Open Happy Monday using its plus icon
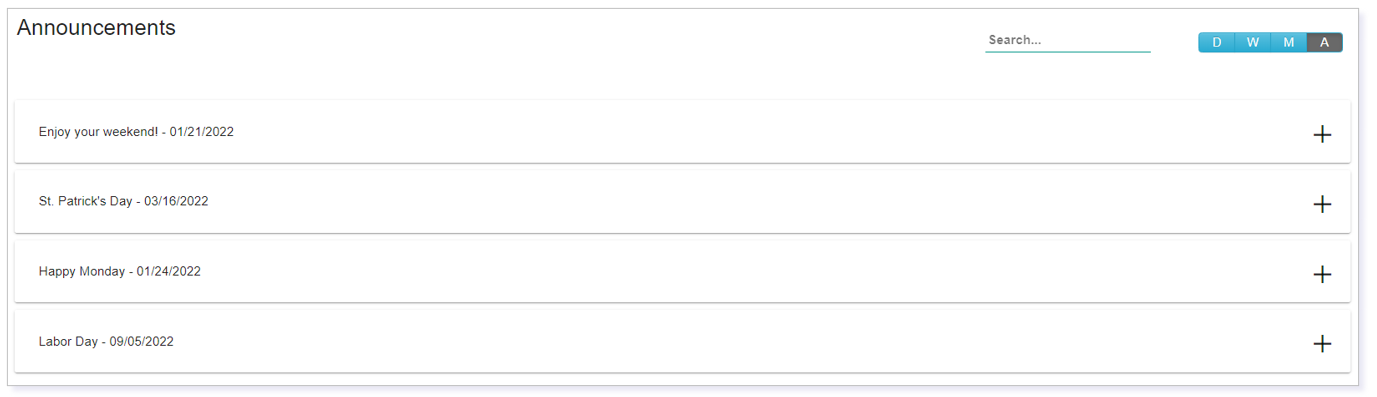The width and height of the screenshot is (1377, 397). point(1321,274)
